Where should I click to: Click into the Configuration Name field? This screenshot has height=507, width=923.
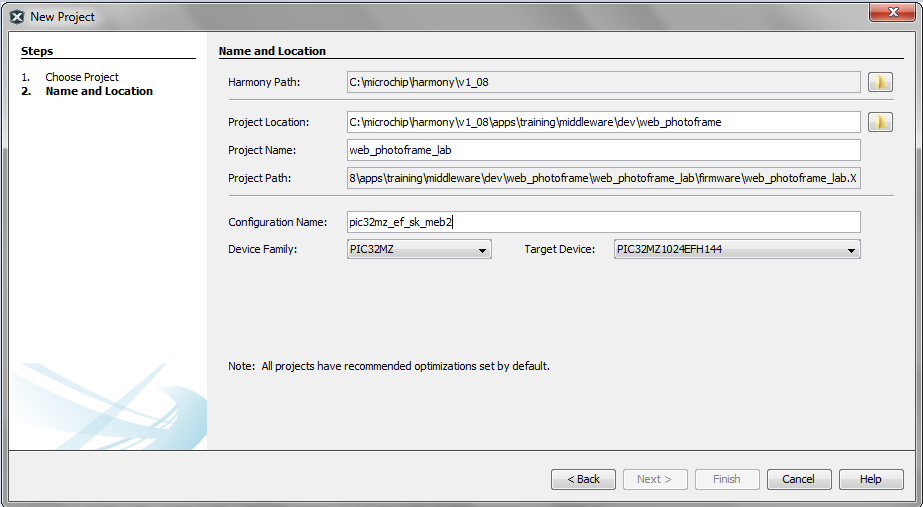click(602, 222)
